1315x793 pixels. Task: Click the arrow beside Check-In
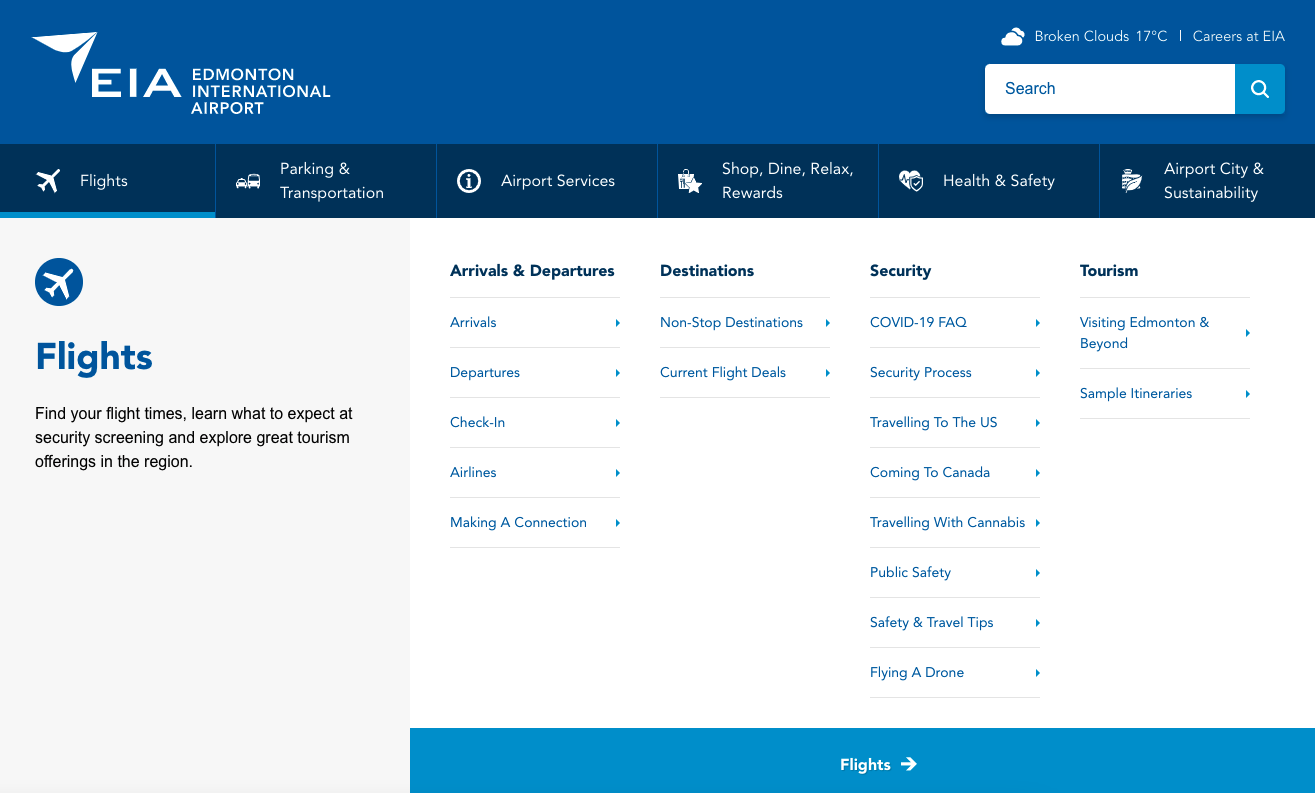coord(618,423)
